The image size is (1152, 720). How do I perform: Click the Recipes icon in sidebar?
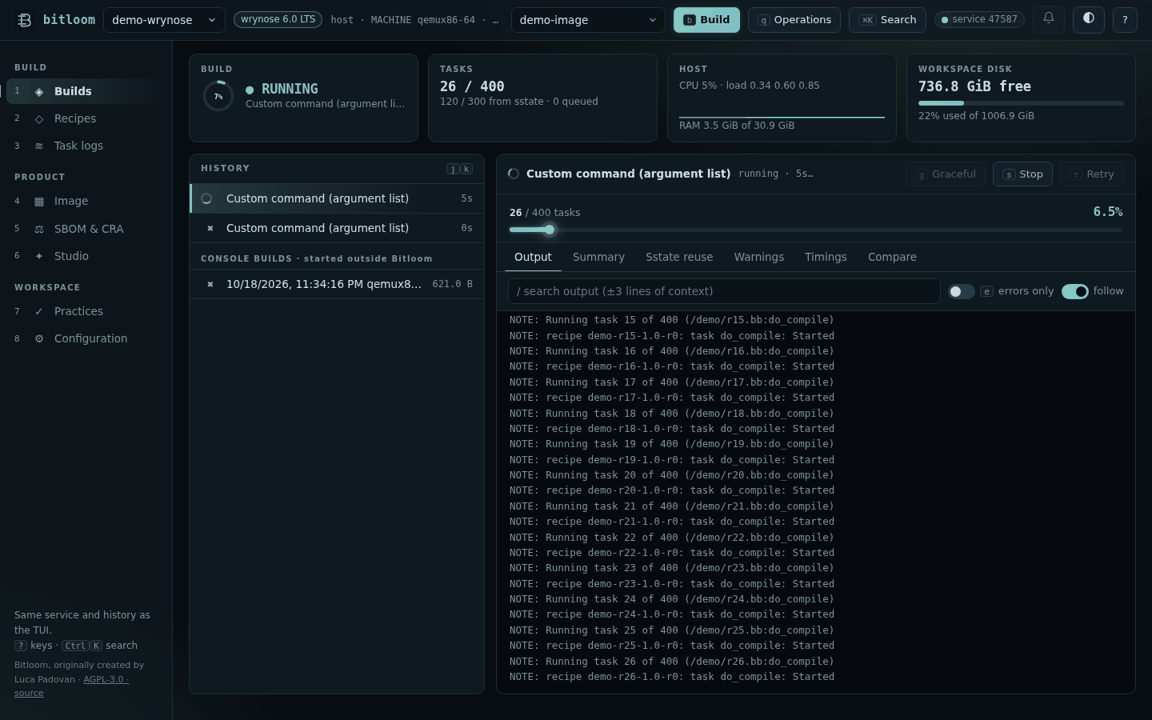point(39,118)
